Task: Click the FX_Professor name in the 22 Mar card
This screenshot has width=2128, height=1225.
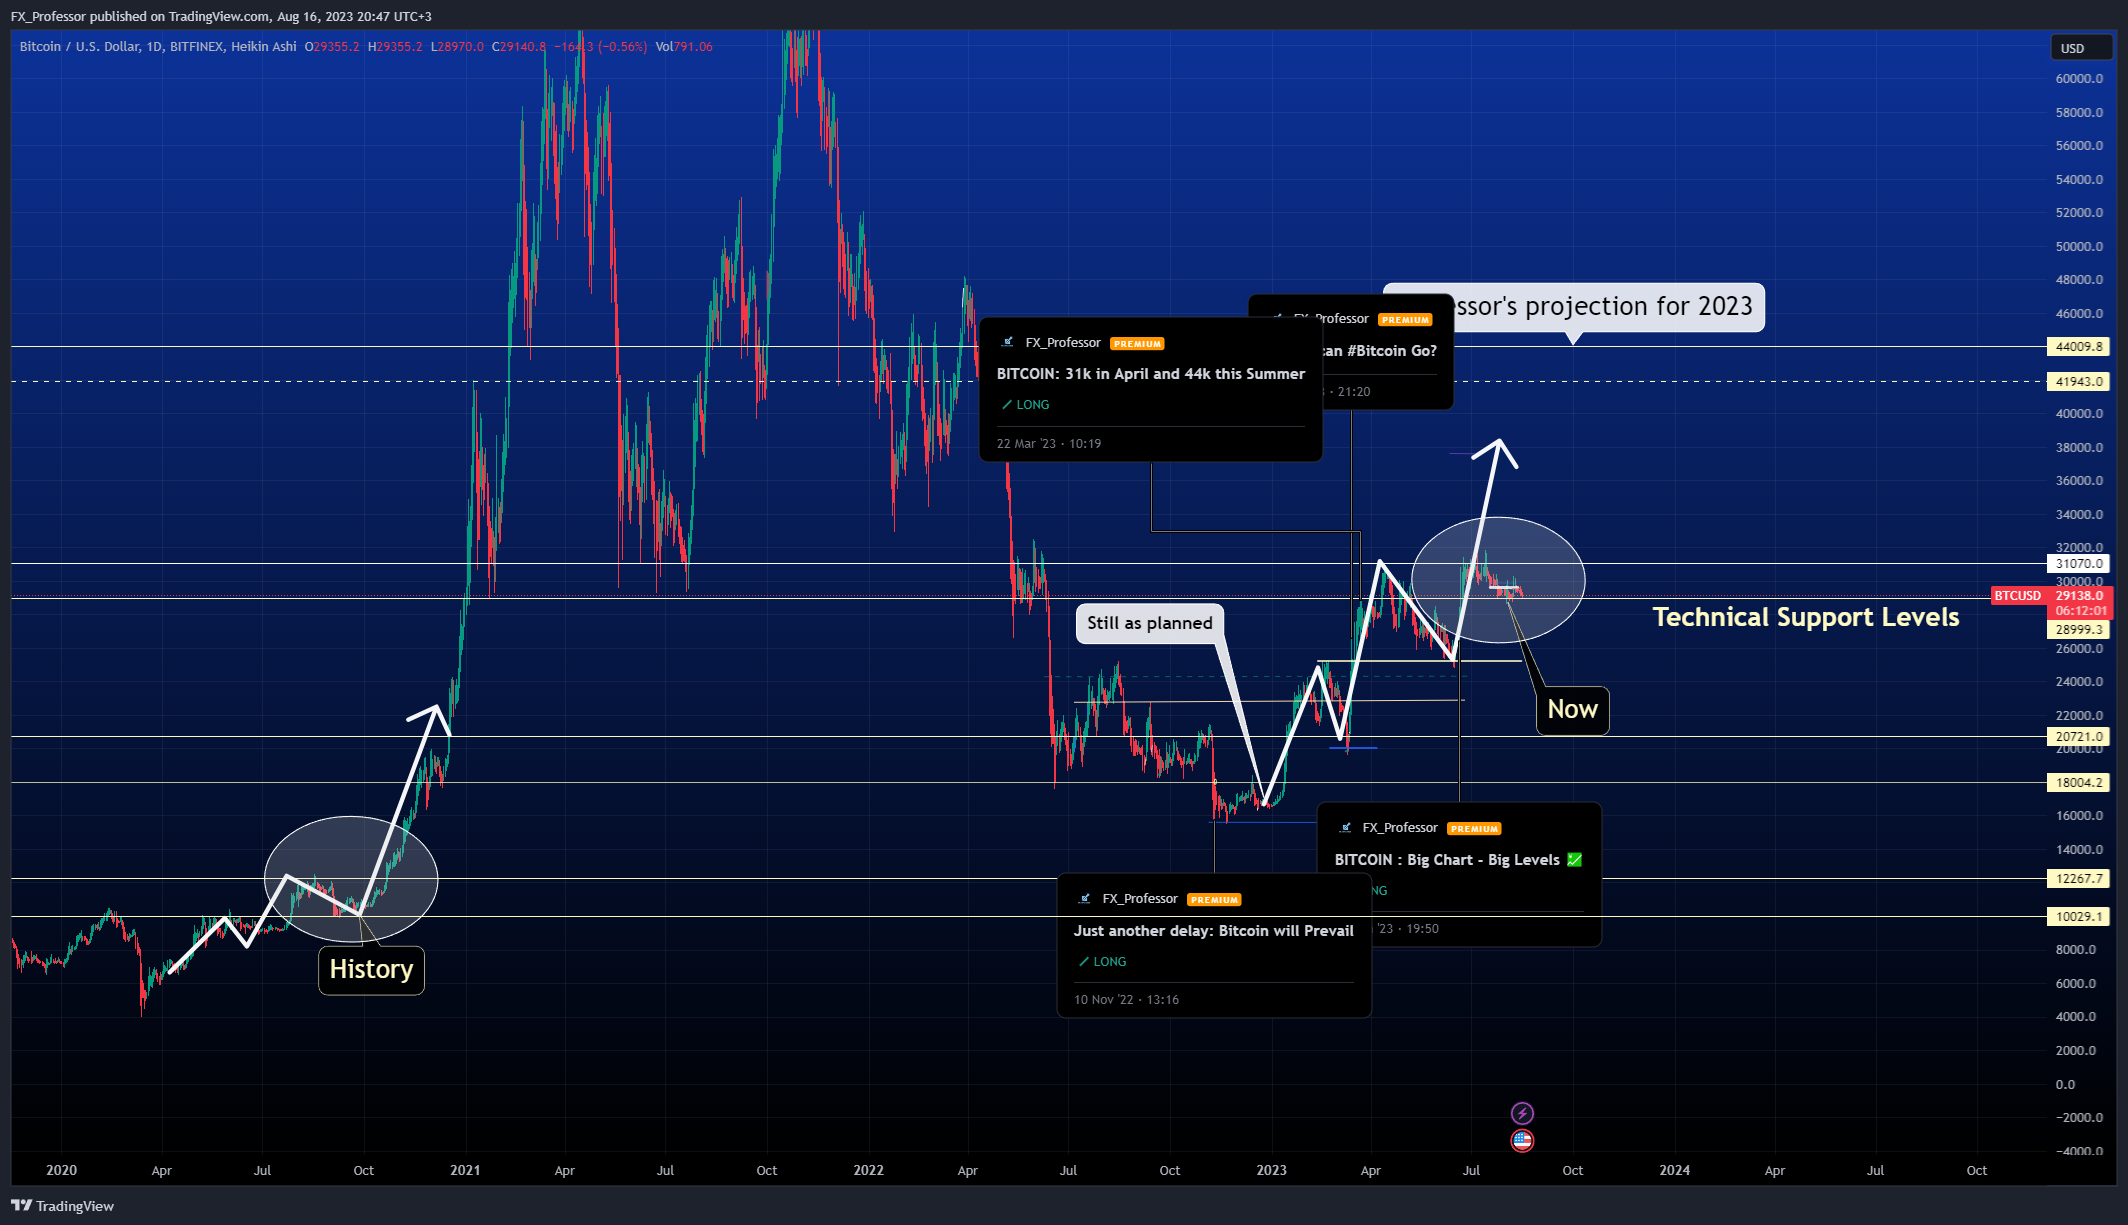Action: pos(1062,343)
